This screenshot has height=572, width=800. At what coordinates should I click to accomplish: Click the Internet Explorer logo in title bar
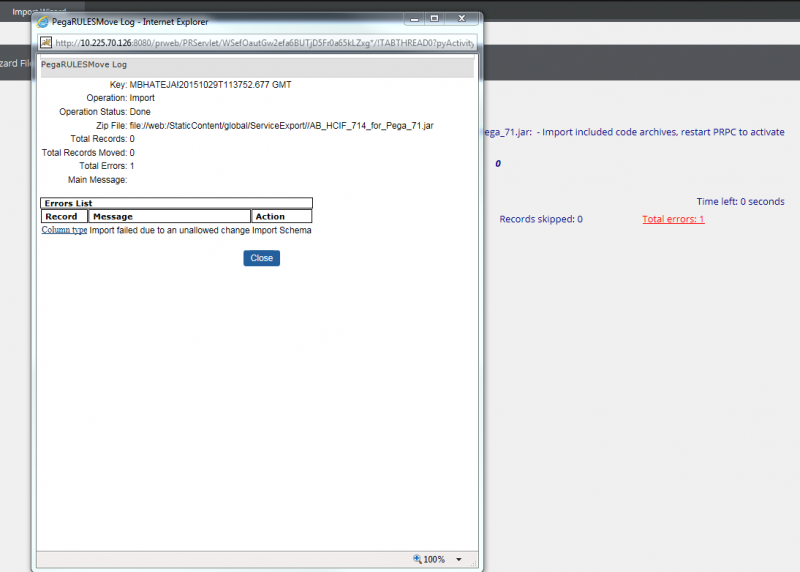[43, 22]
